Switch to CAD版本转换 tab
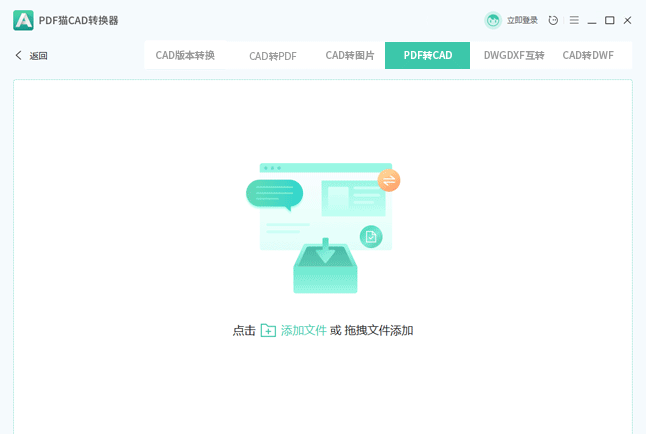This screenshot has height=434, width=646. 185,56
